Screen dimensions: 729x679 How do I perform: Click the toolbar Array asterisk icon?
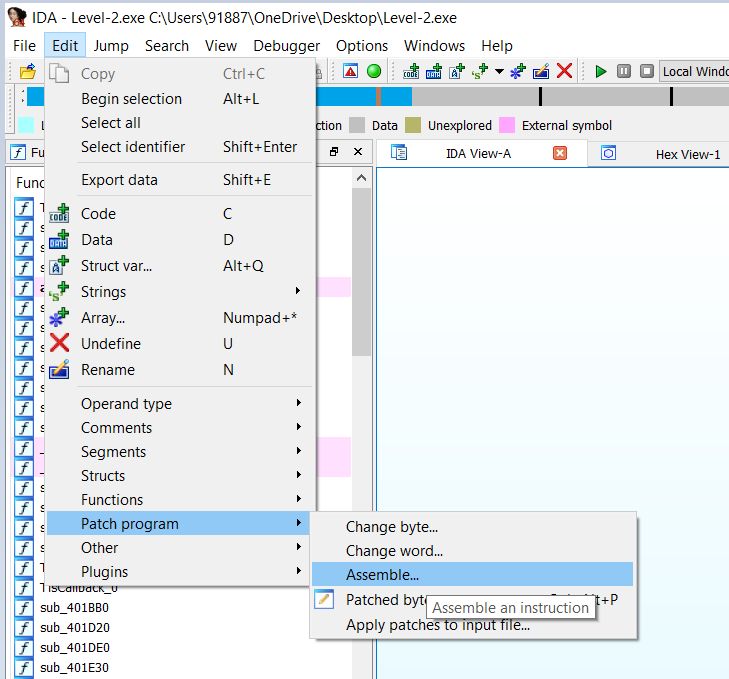point(517,71)
